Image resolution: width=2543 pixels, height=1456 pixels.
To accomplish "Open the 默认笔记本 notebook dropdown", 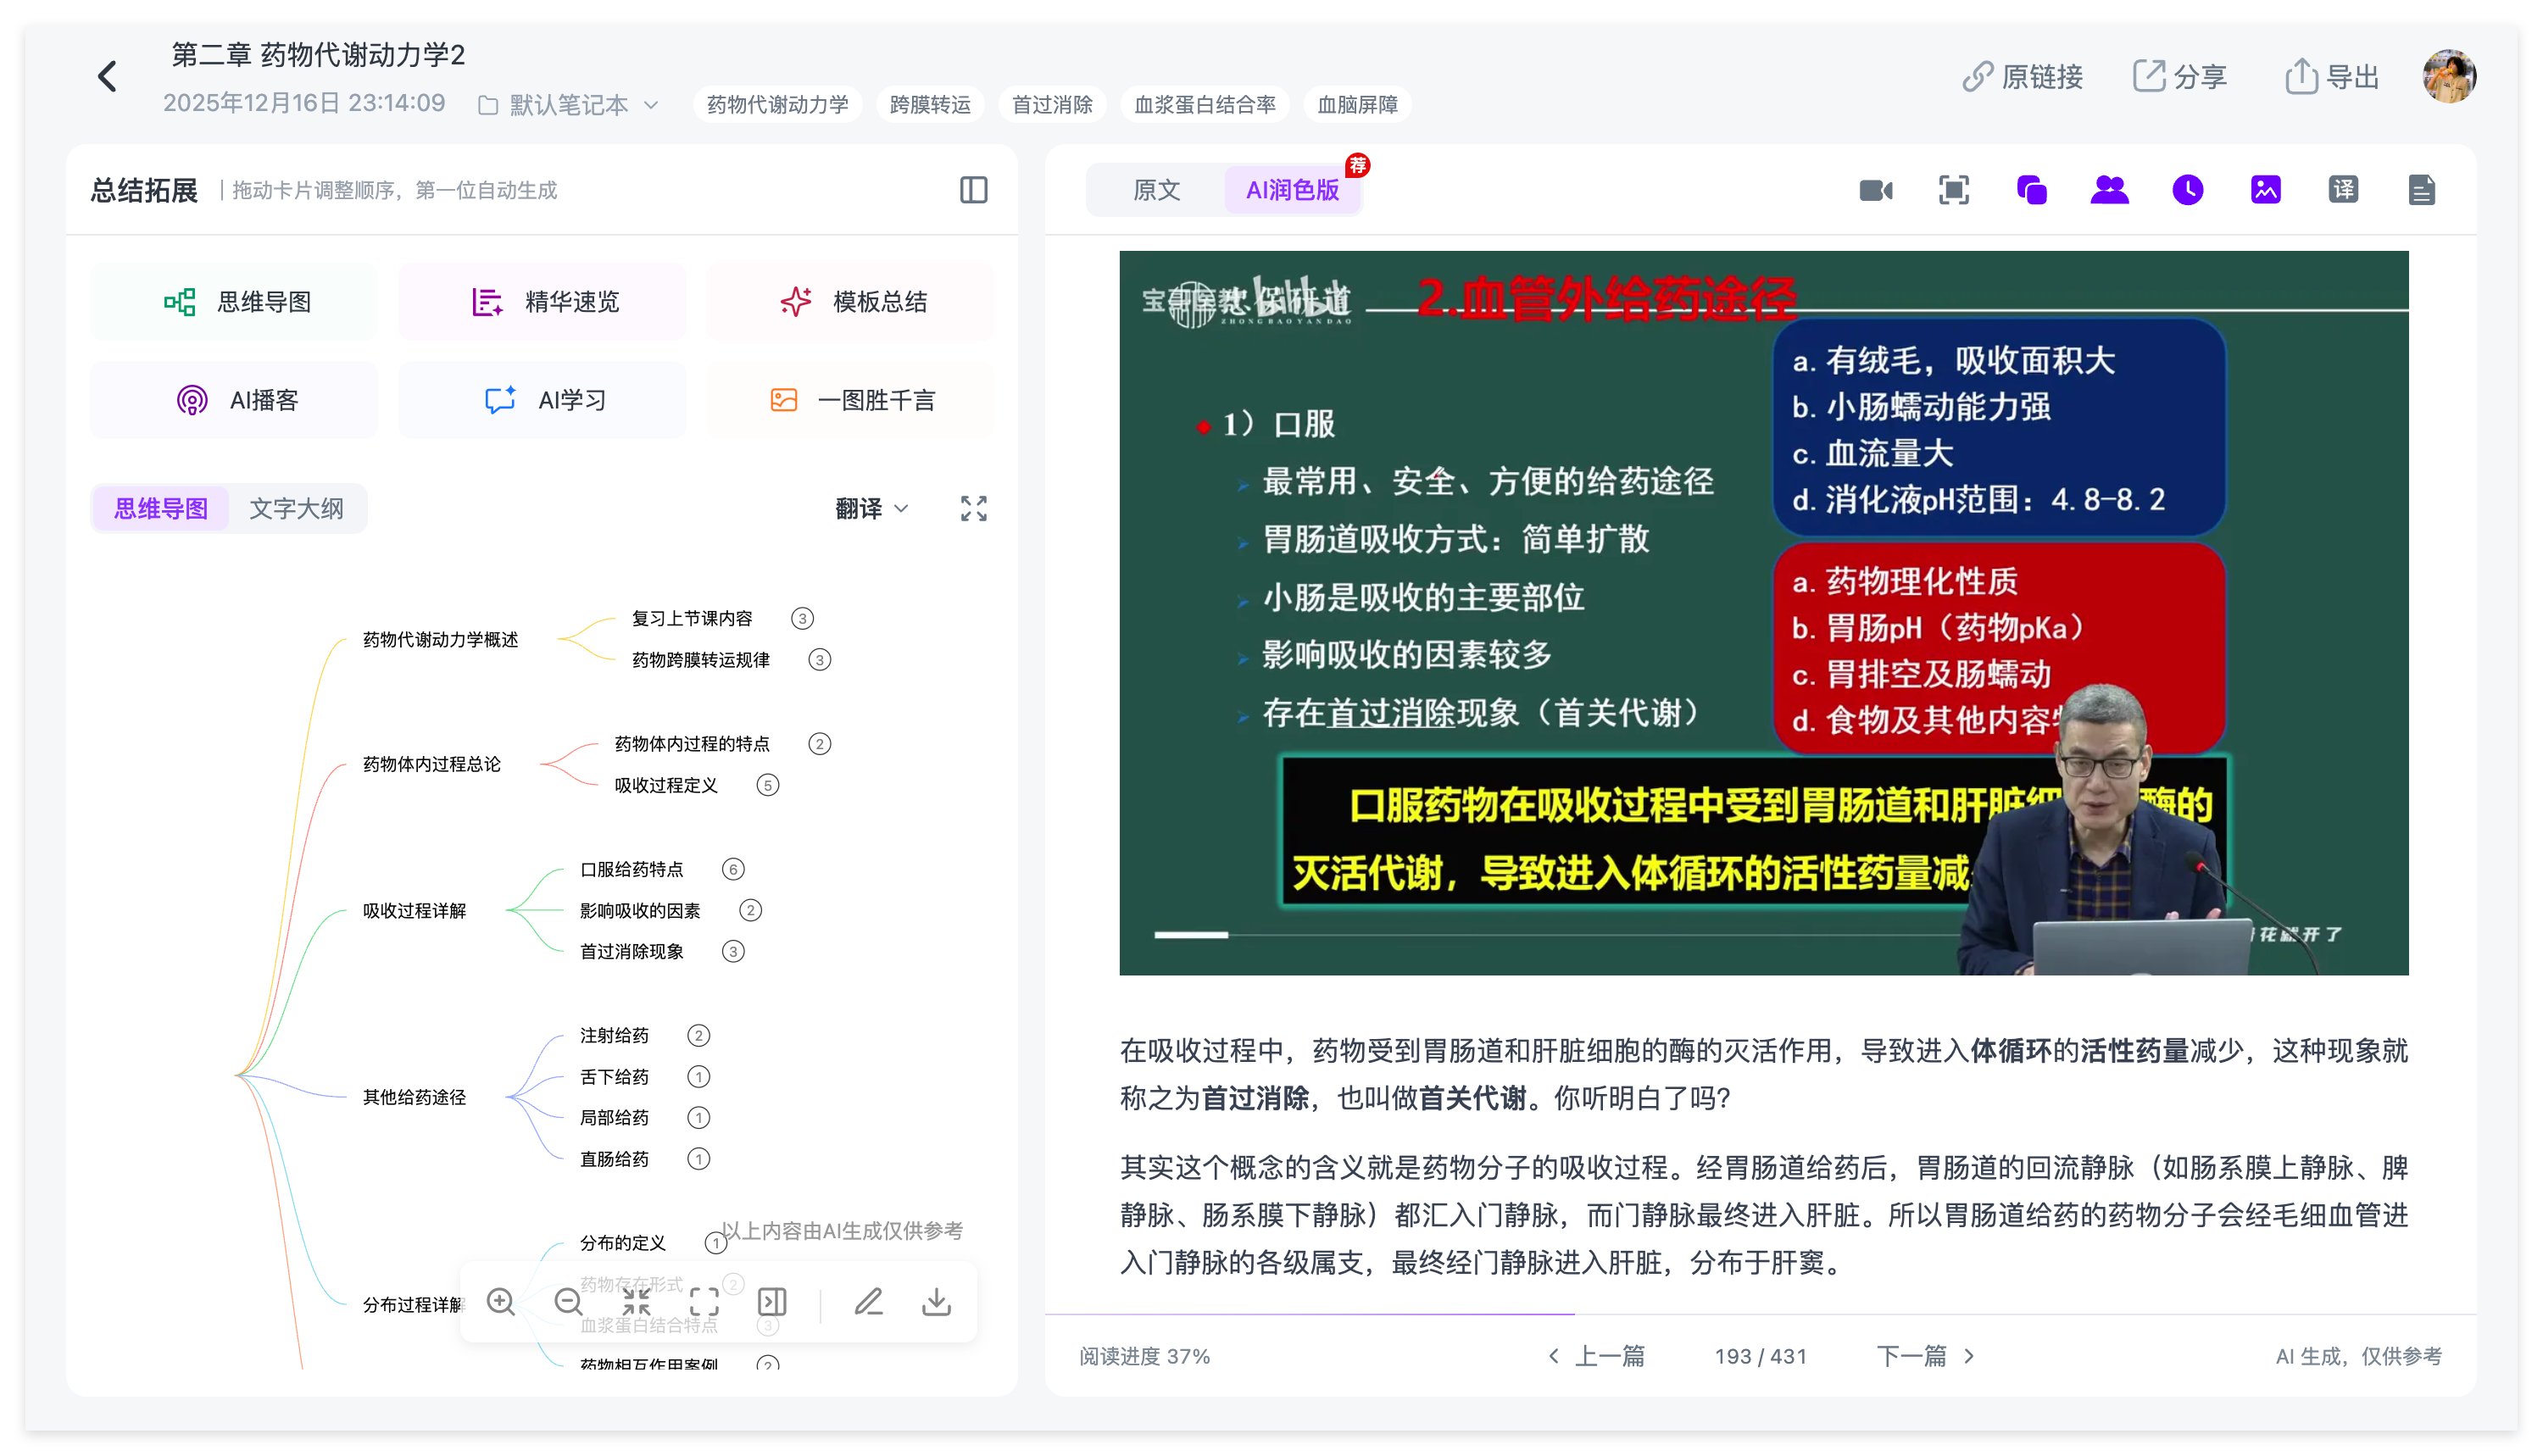I will [568, 105].
